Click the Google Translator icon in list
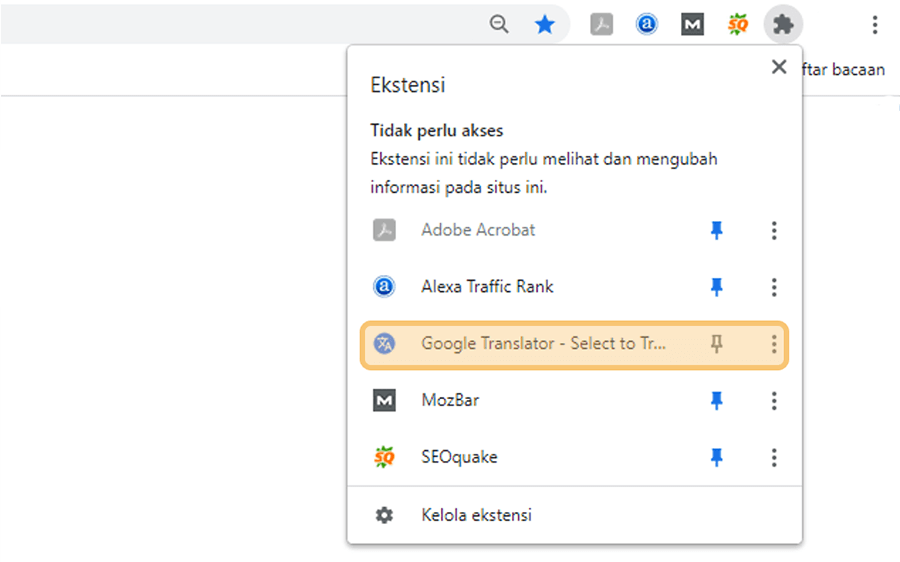900x562 pixels. 384,344
